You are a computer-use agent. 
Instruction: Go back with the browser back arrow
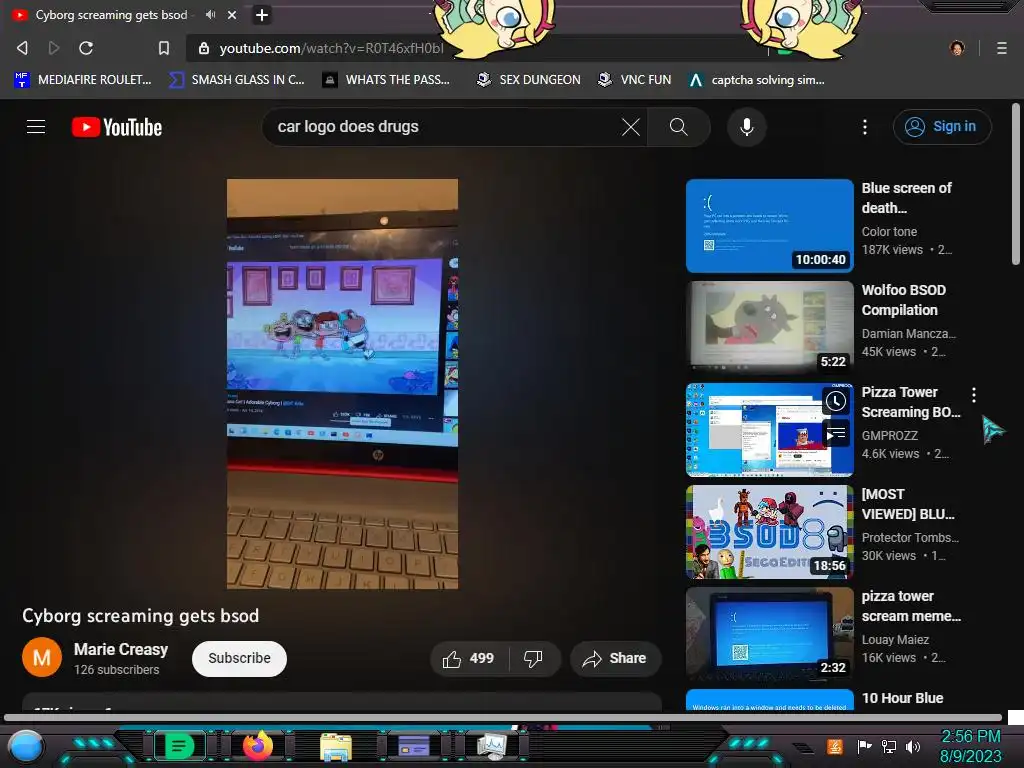22,48
